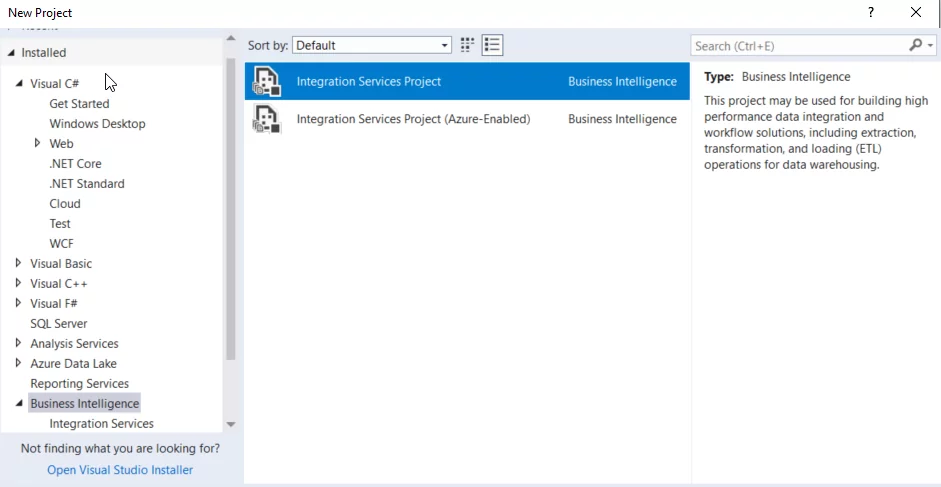Select the WCF category
Viewport: 941px width, 487px height.
[61, 243]
